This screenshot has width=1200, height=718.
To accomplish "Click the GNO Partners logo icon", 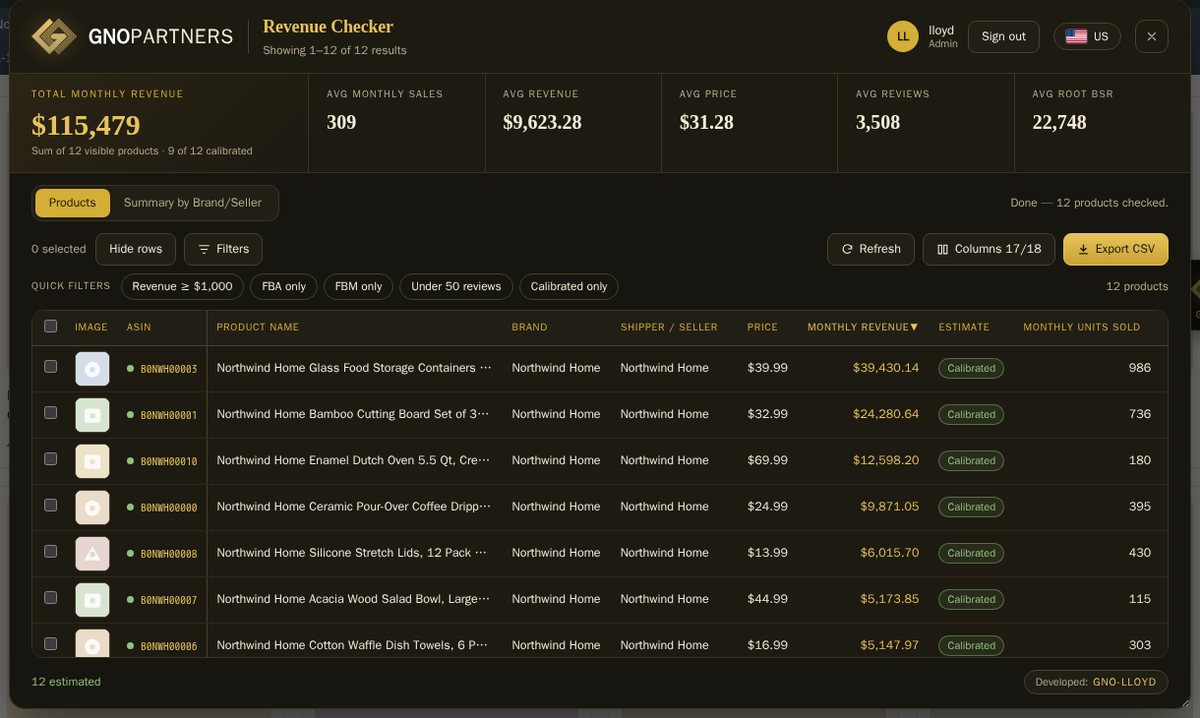I will click(54, 36).
